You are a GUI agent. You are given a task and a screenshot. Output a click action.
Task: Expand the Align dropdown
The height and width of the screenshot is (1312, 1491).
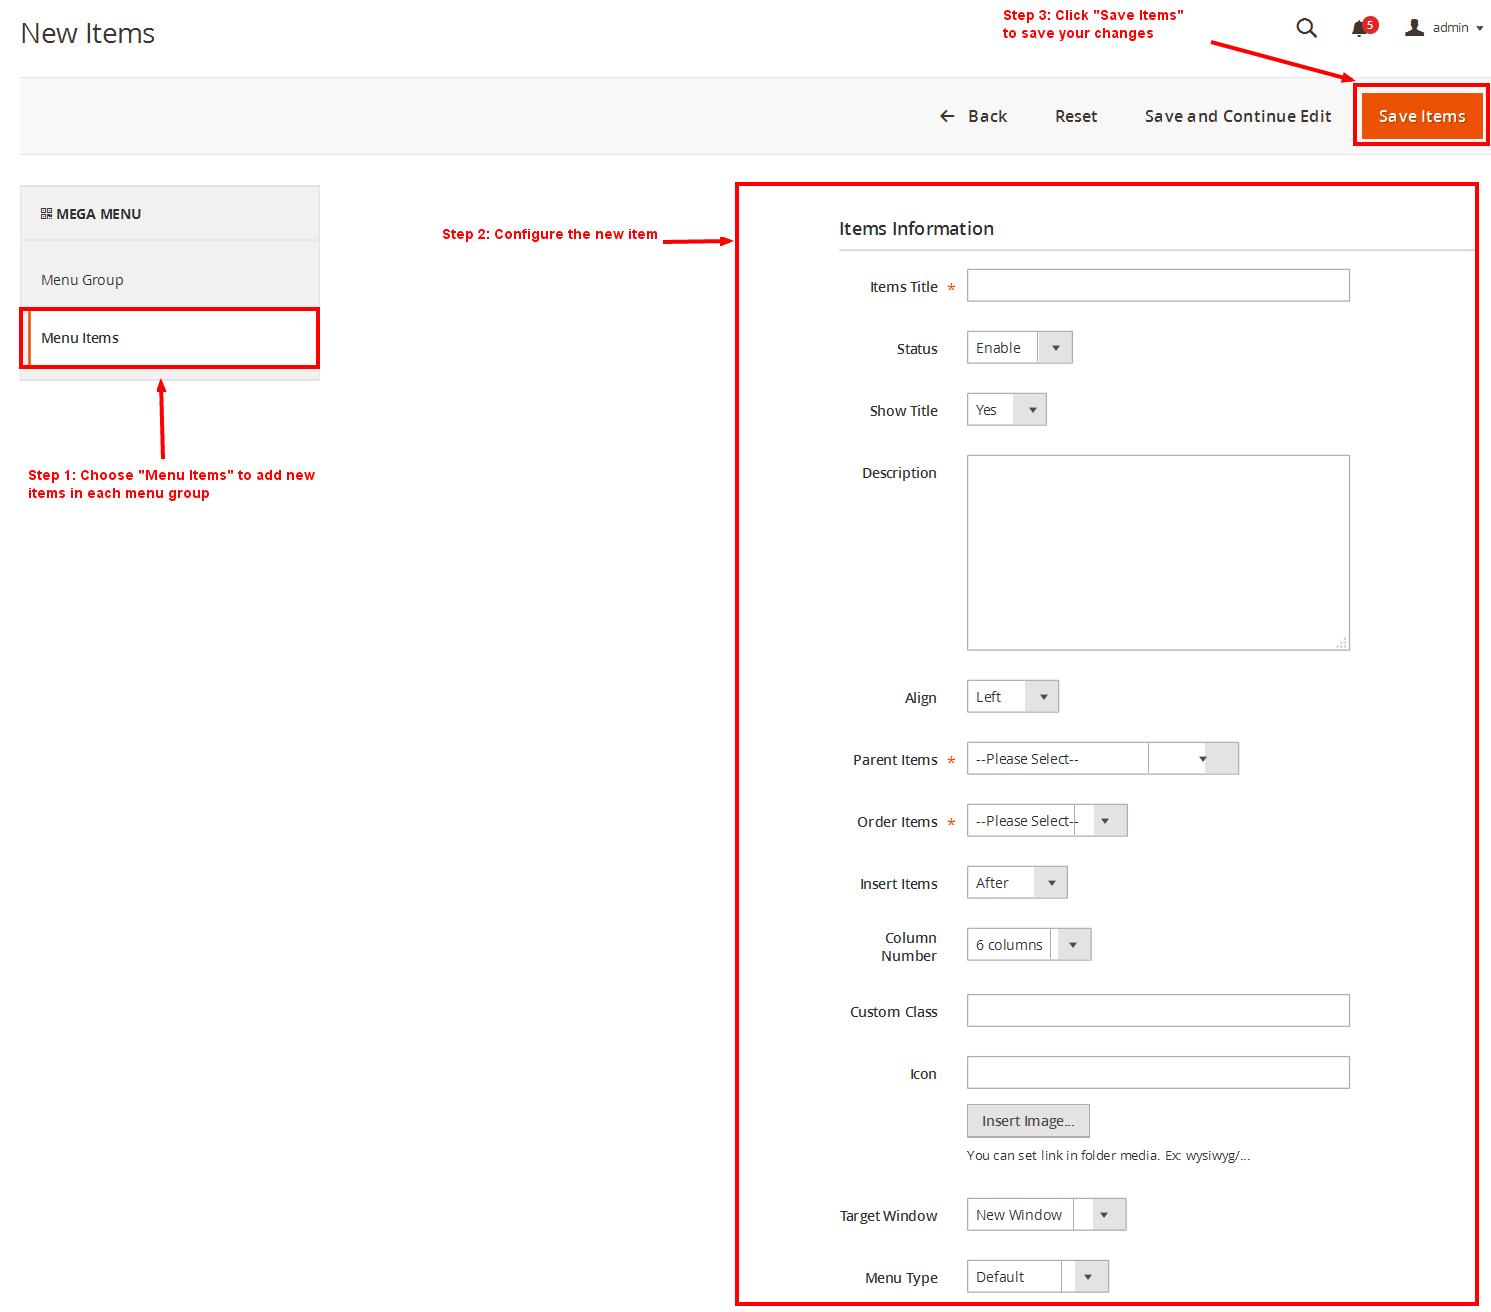1012,697
